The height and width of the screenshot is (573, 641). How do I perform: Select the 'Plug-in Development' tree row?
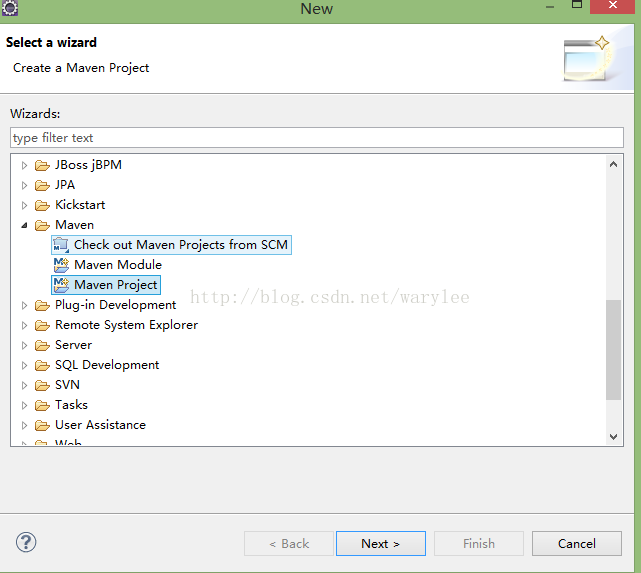coord(116,305)
